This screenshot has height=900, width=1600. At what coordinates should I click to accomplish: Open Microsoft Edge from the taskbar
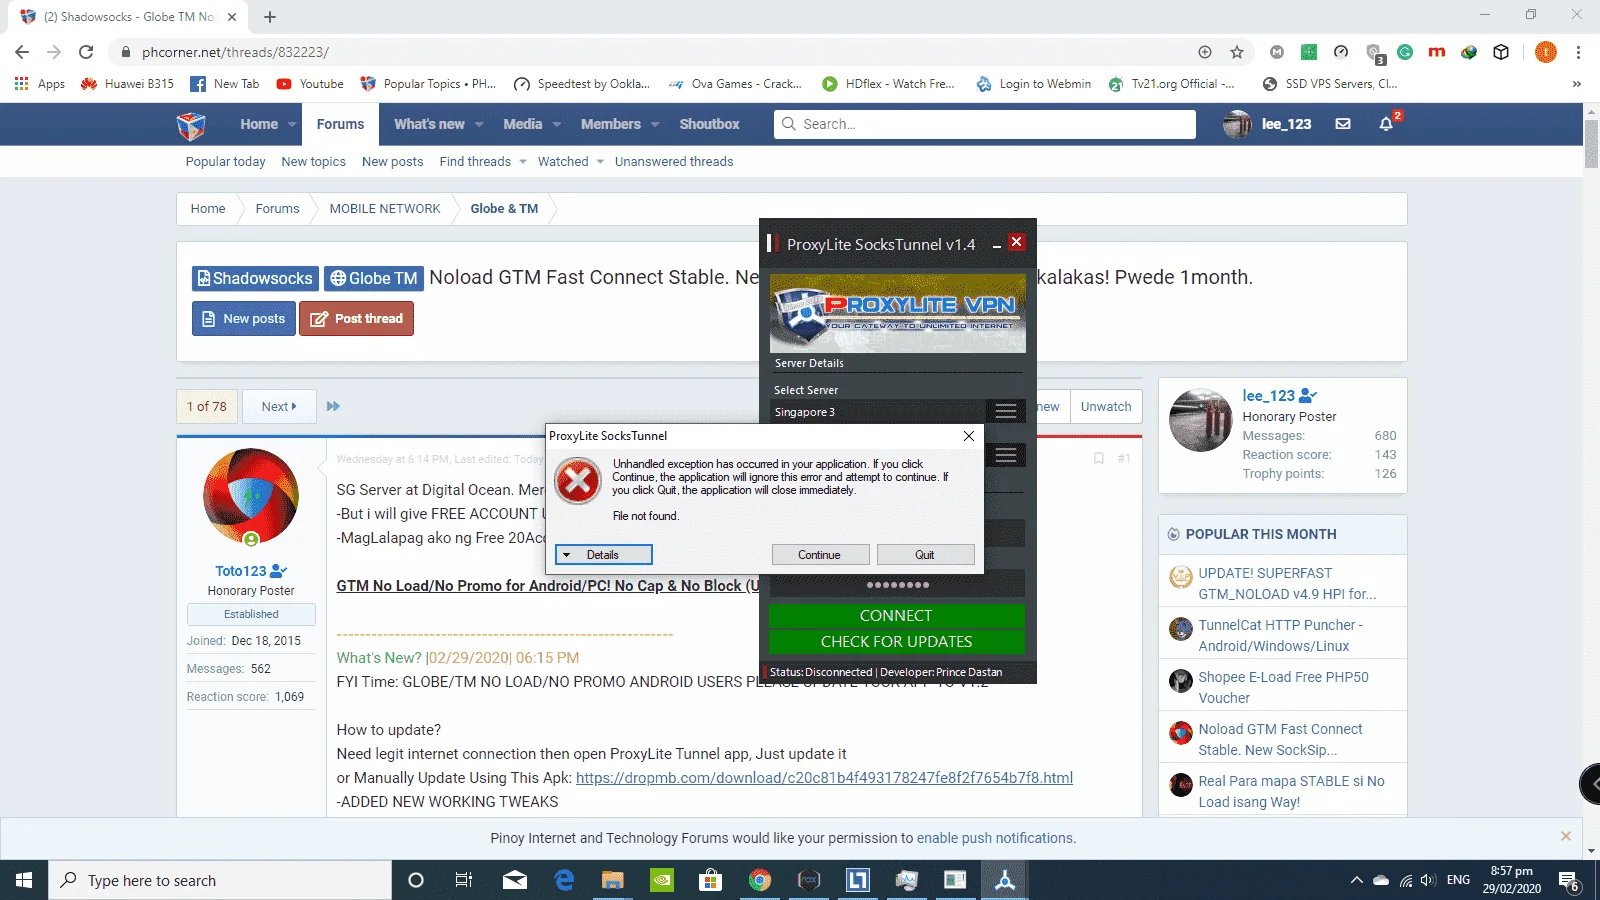point(564,880)
